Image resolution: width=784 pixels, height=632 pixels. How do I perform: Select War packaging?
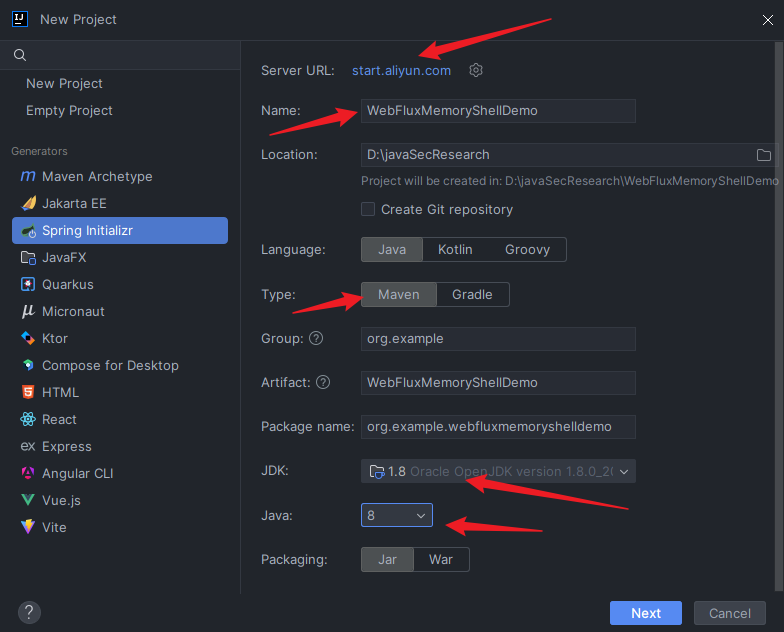tap(441, 560)
